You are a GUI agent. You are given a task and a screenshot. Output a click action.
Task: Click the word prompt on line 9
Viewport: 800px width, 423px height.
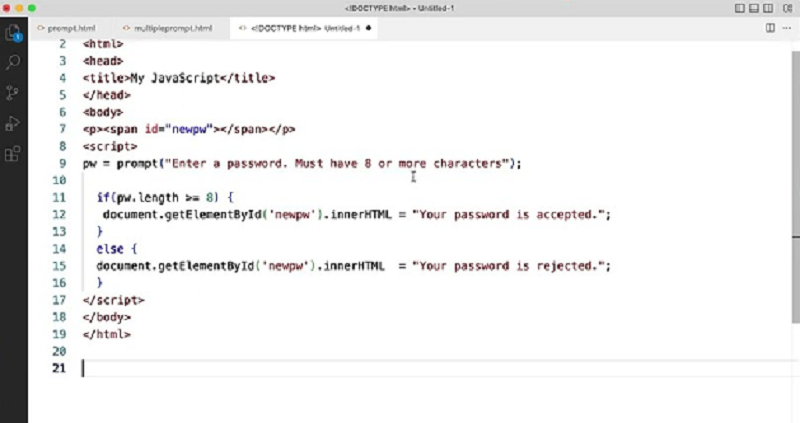(x=137, y=163)
